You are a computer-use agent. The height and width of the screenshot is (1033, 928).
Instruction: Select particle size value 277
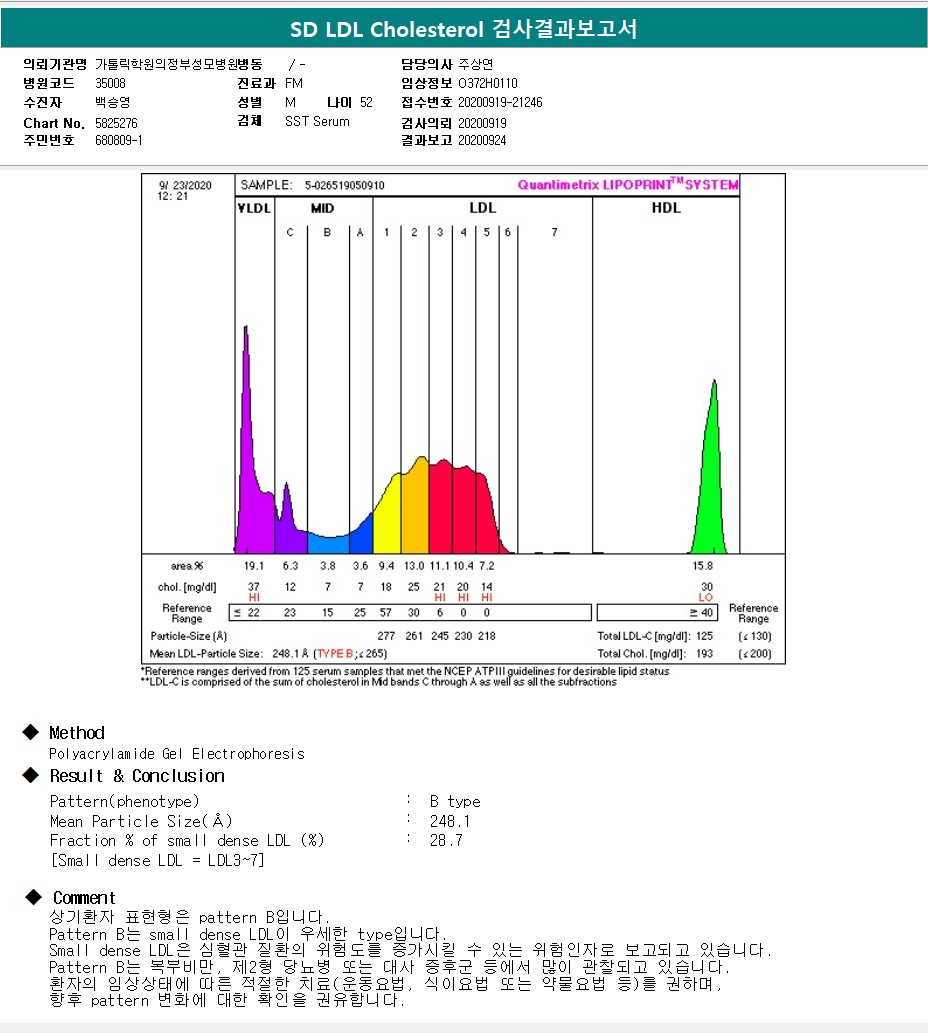tap(386, 636)
